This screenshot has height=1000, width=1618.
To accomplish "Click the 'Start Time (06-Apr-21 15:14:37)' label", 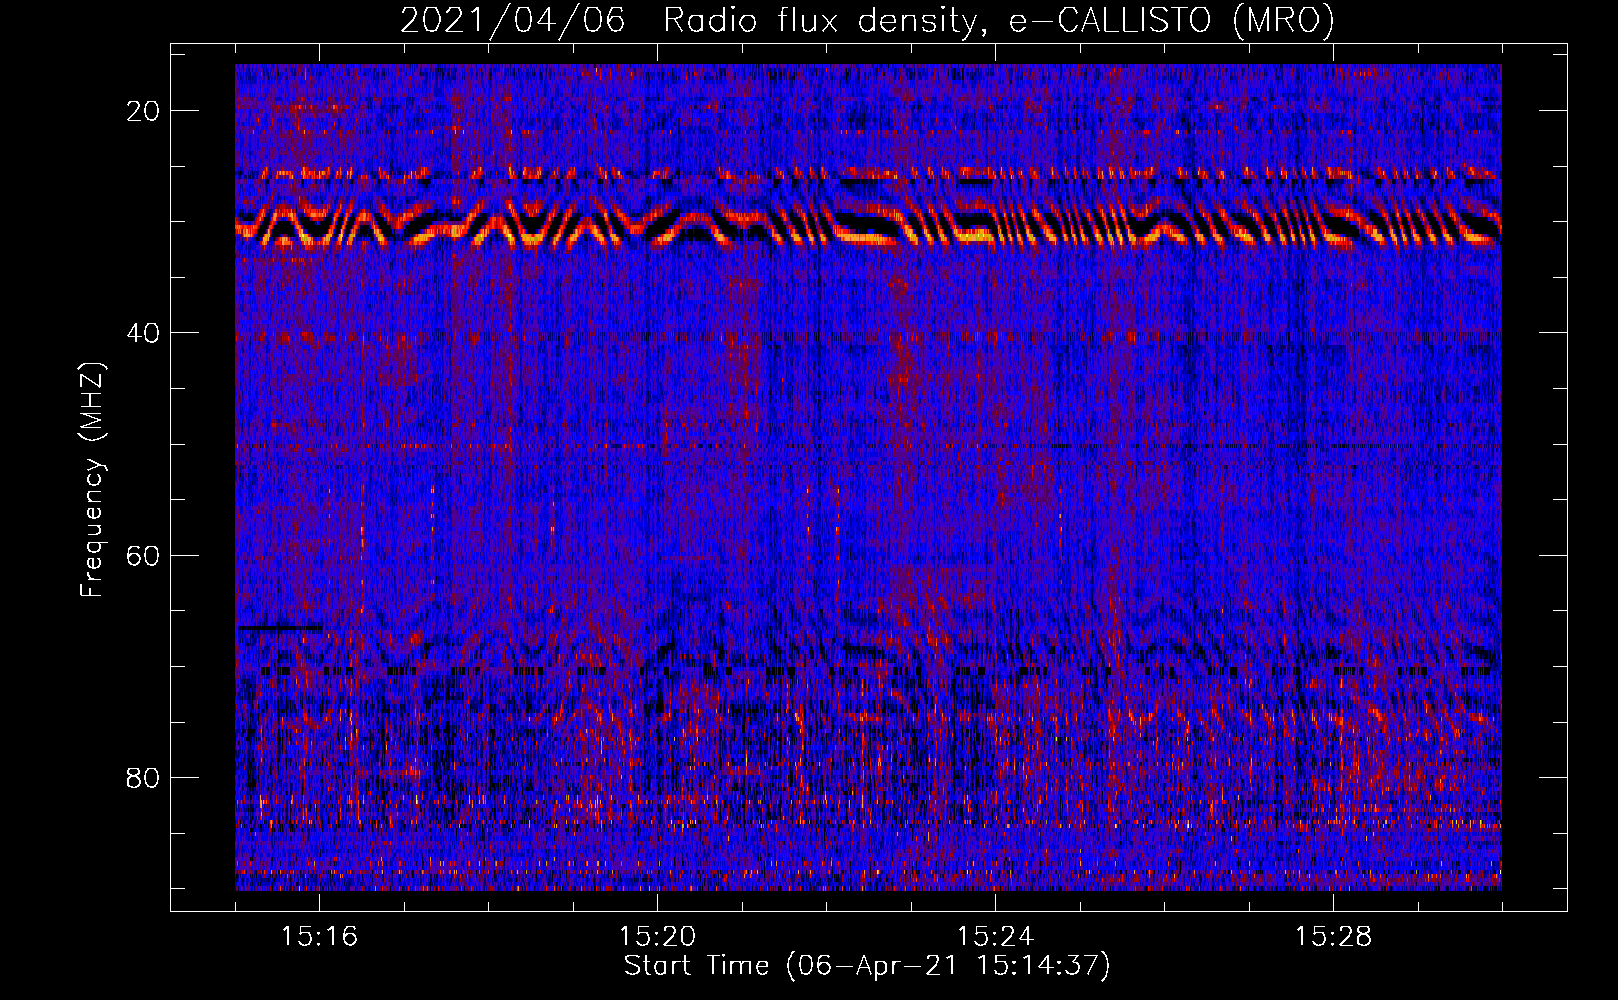I will point(867,966).
